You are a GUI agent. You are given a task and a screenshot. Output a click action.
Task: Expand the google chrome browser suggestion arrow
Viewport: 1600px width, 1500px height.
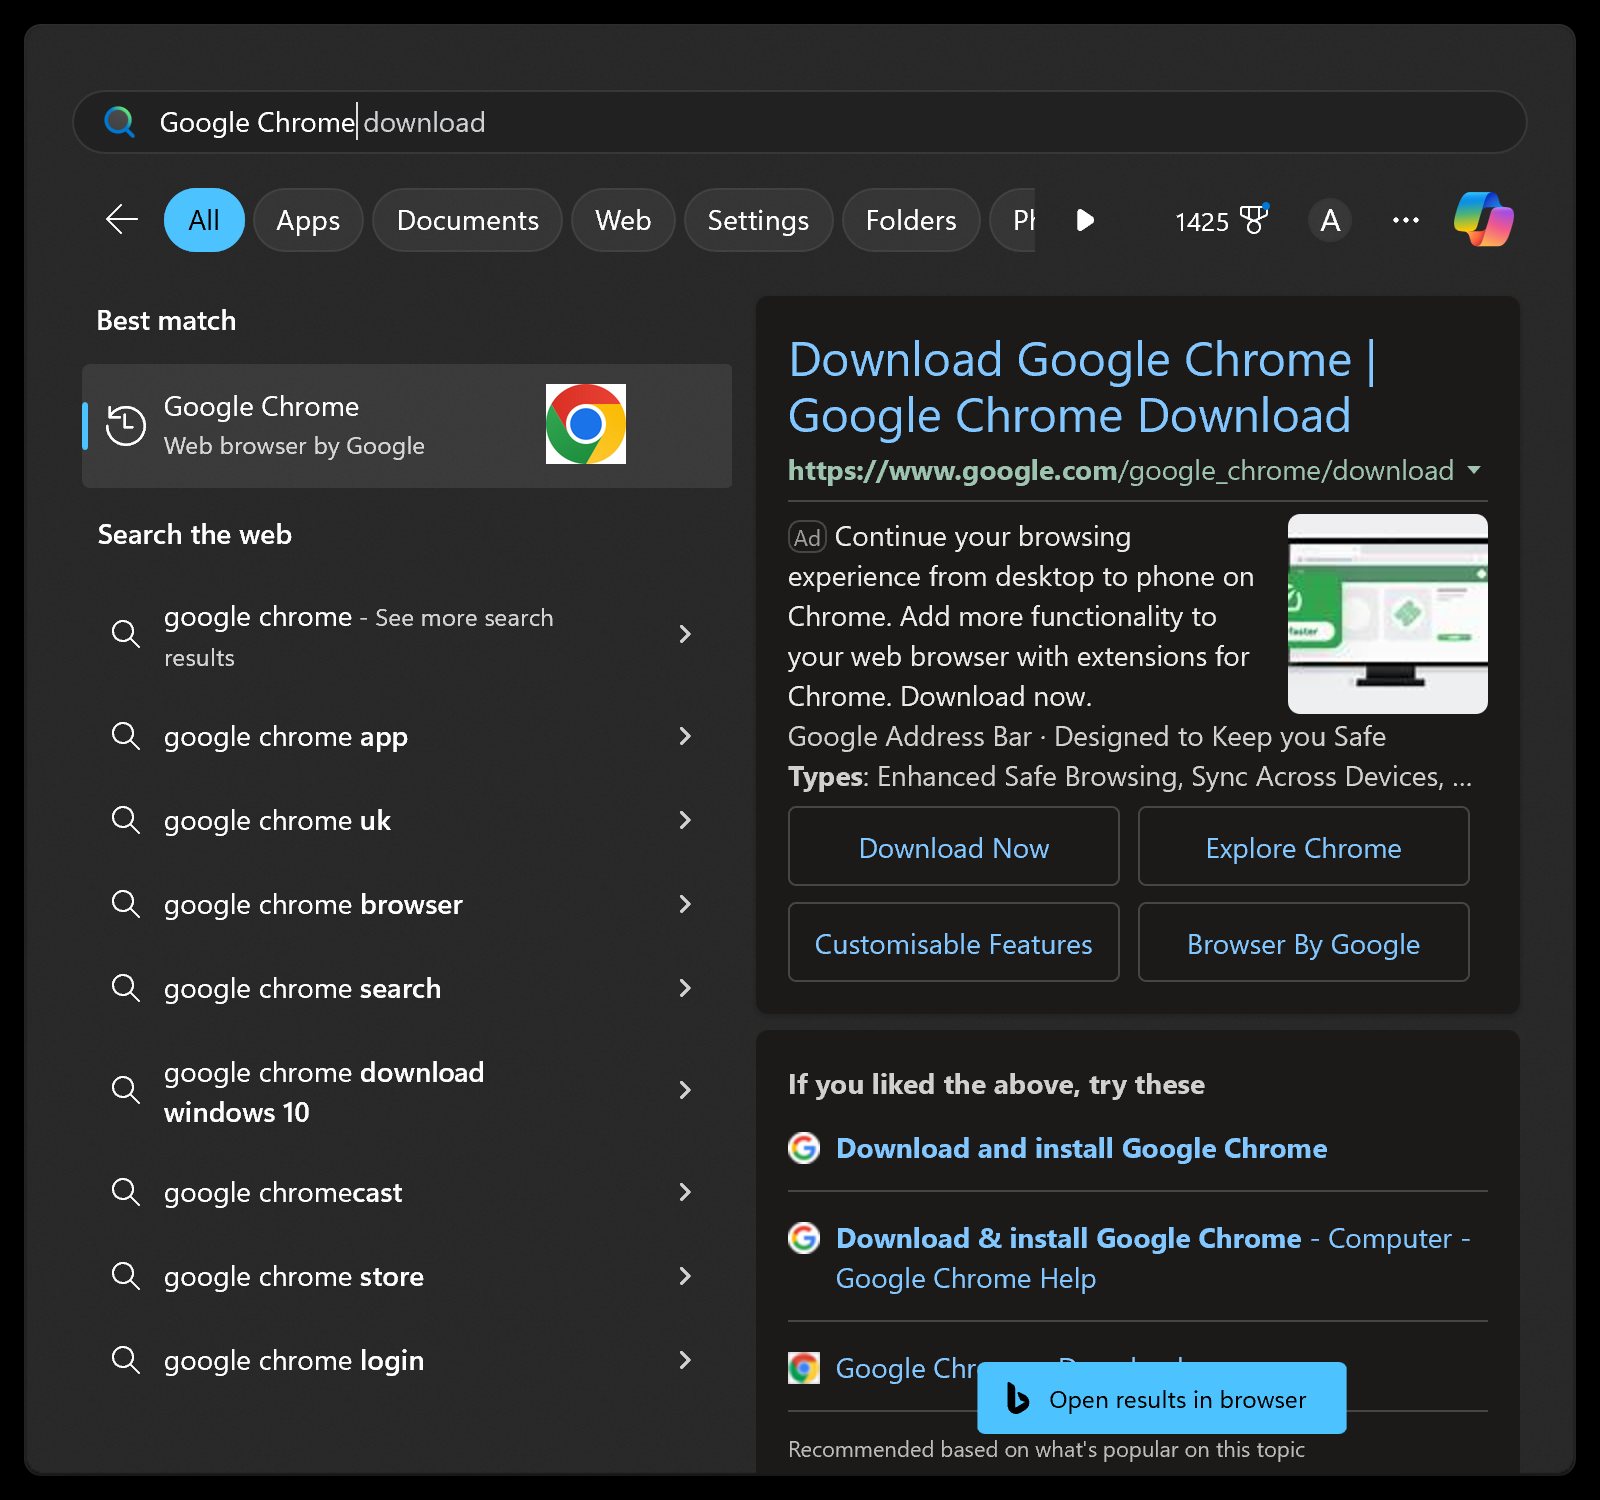(685, 904)
